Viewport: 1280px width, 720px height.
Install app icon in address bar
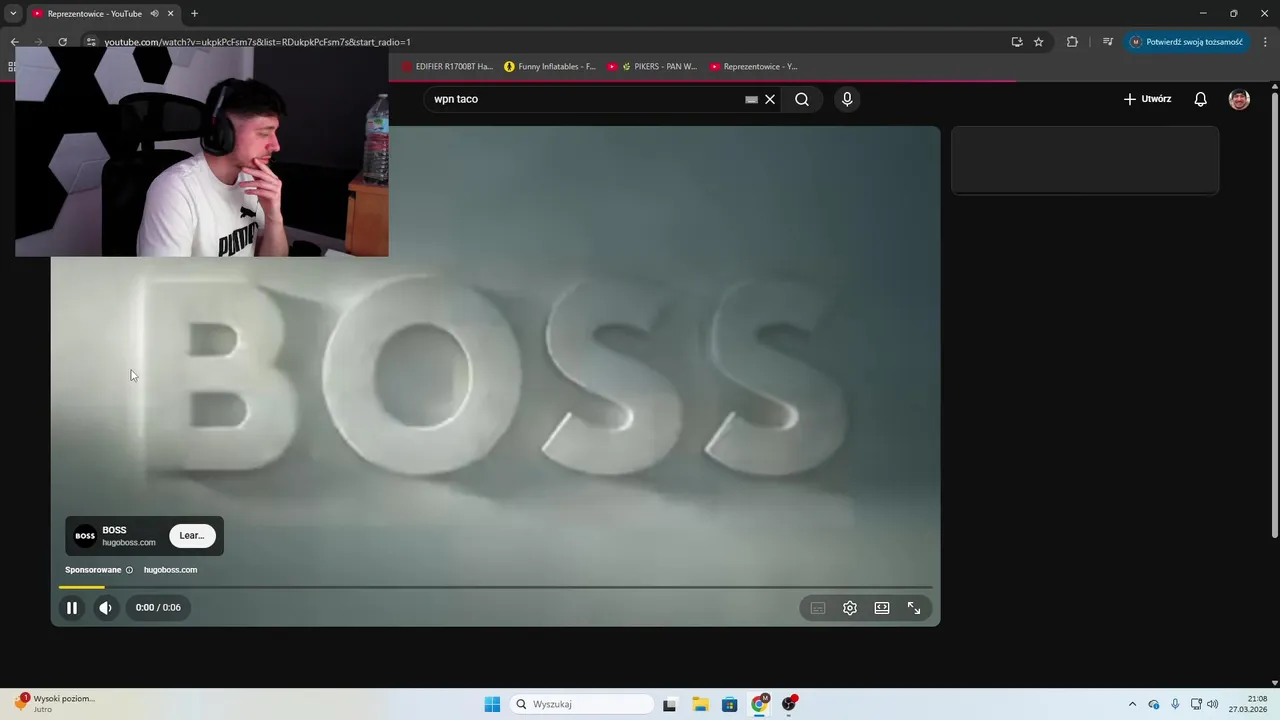(x=1017, y=42)
